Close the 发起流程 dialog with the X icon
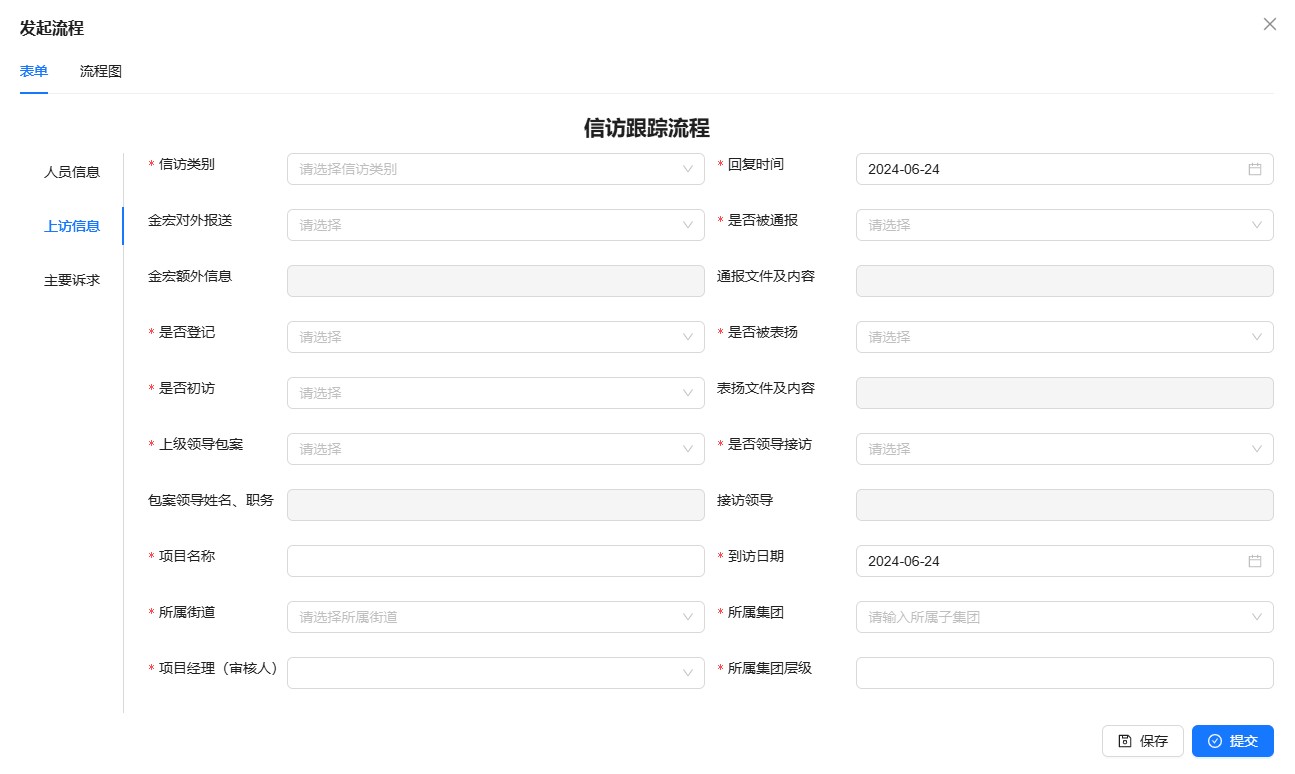The height and width of the screenshot is (774, 1295). pyautogui.click(x=1269, y=24)
